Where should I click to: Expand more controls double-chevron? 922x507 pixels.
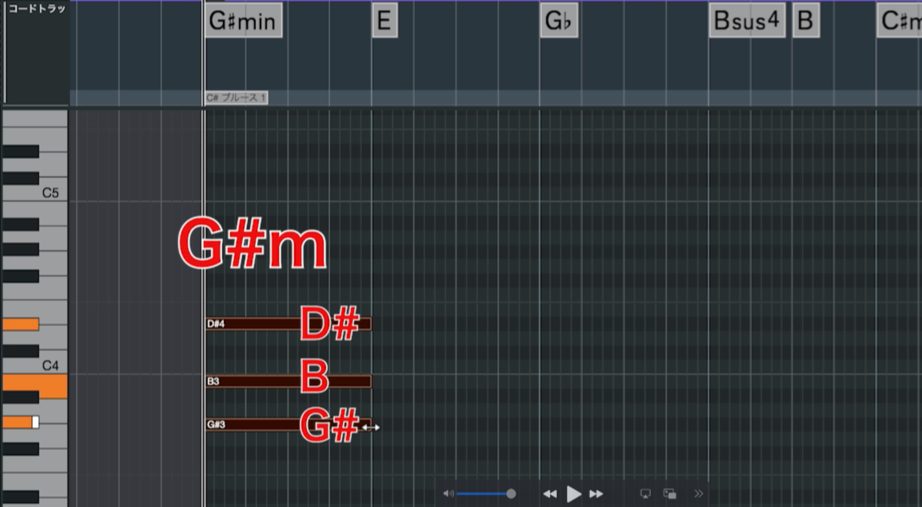coord(698,494)
